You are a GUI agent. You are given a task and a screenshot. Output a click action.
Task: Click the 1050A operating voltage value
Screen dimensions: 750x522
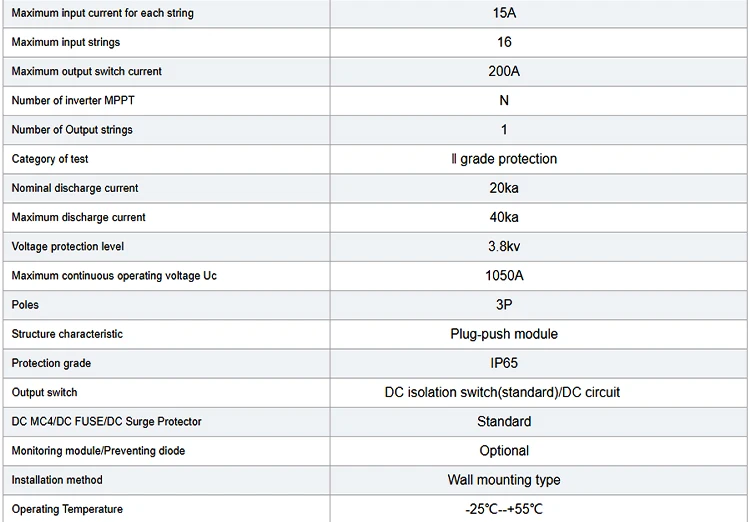click(504, 275)
